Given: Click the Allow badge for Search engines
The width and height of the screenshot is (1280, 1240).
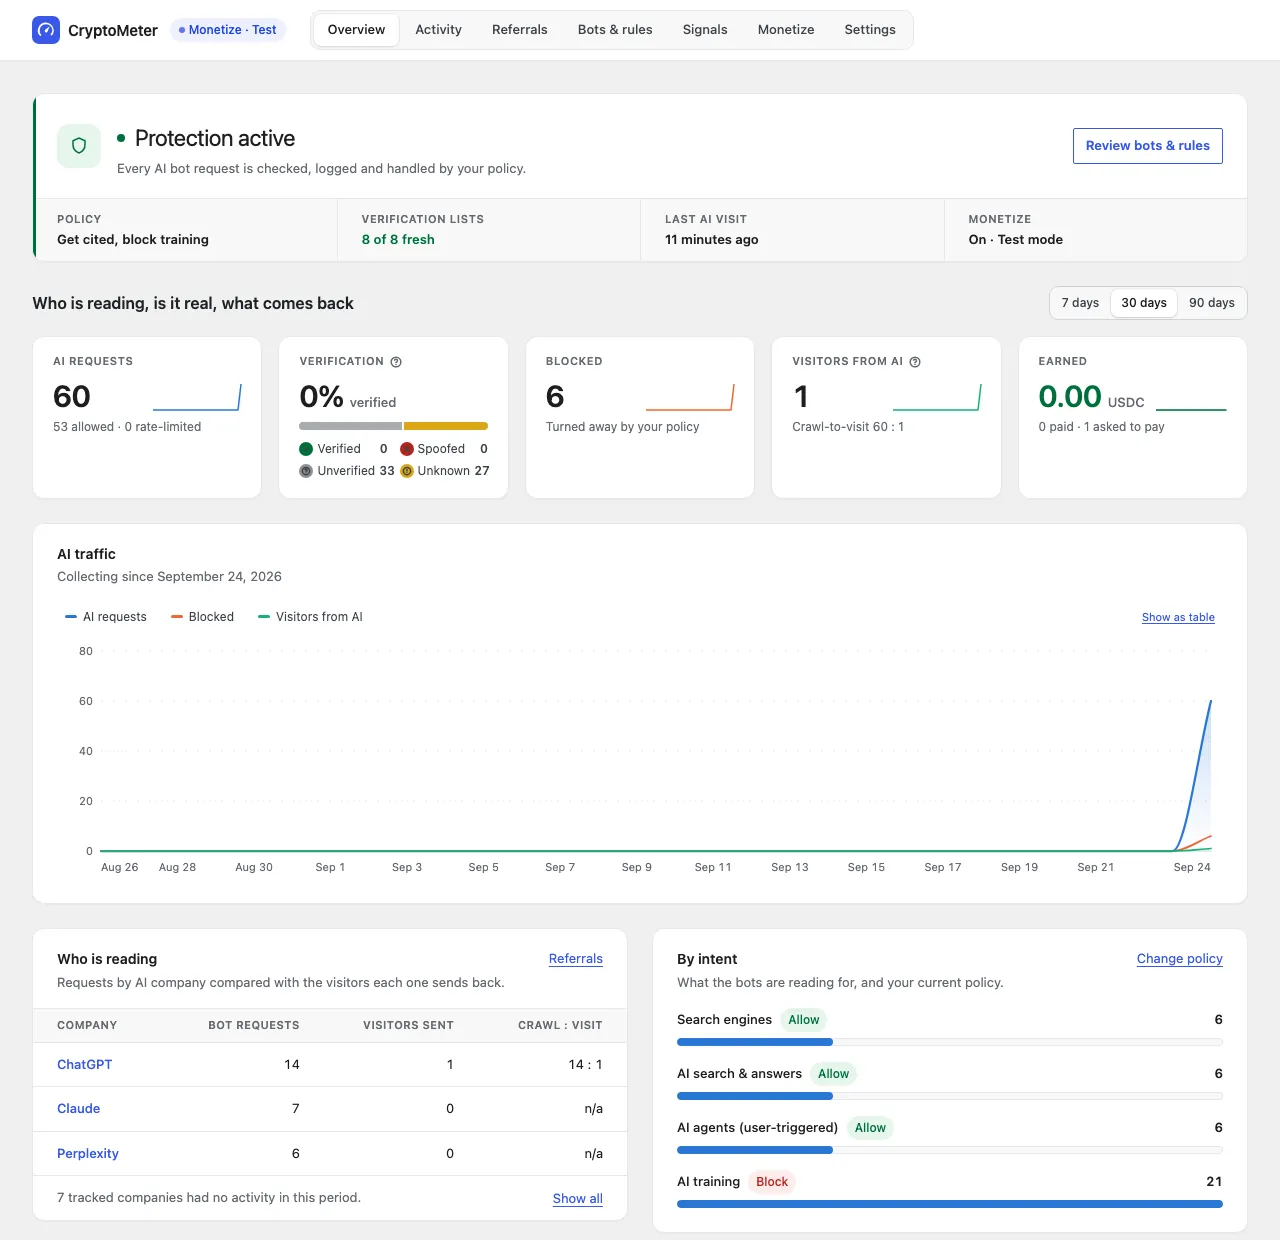Looking at the screenshot, I should (x=804, y=1020).
